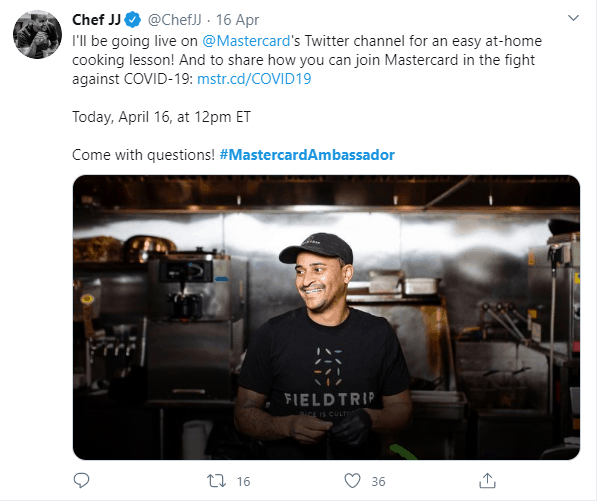Open the #MastercardAmbassador hashtag
The image size is (599, 501).
pyautogui.click(x=307, y=155)
